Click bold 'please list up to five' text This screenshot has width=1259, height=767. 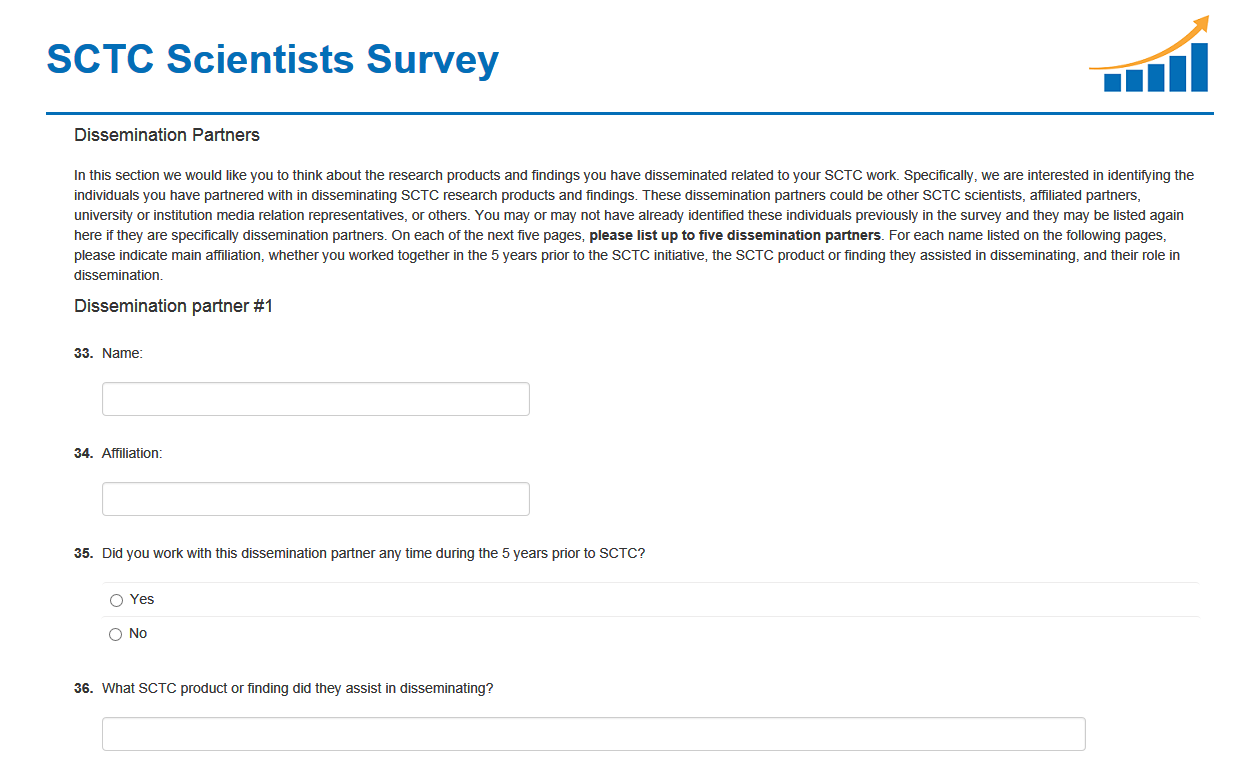pyautogui.click(x=735, y=235)
